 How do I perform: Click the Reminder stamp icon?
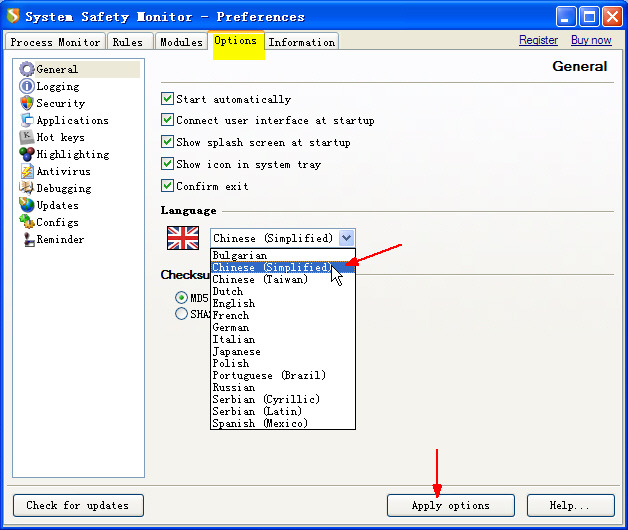click(x=28, y=239)
